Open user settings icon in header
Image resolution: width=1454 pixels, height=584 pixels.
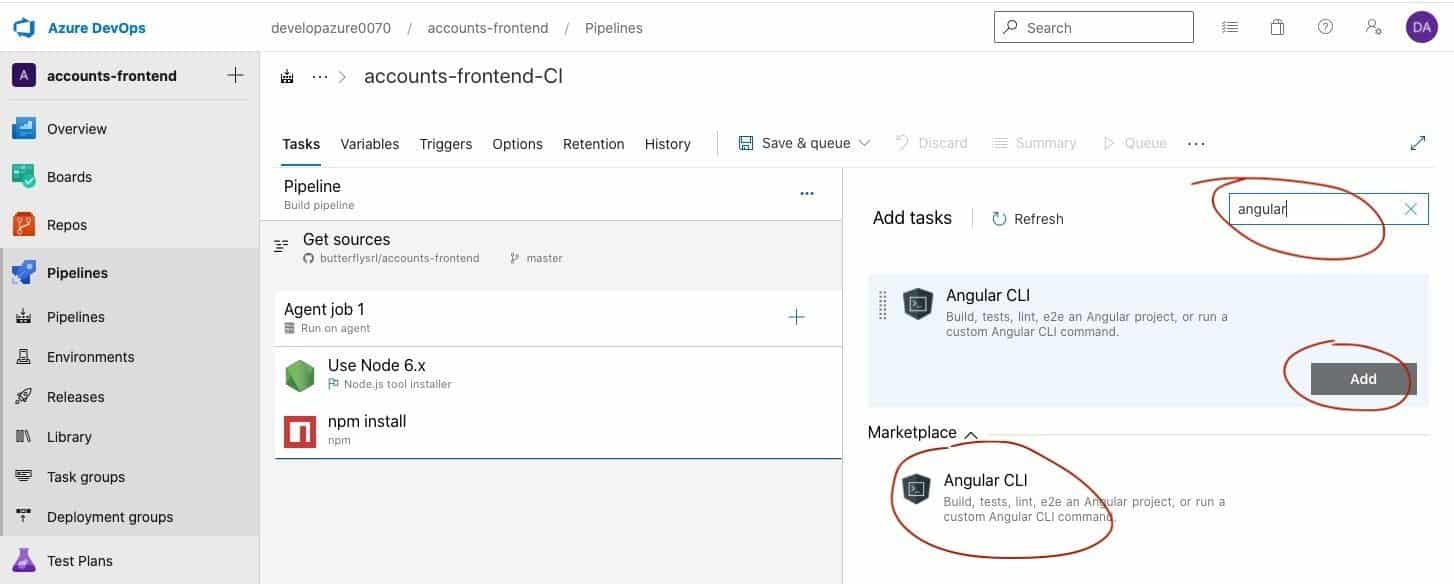(x=1374, y=28)
